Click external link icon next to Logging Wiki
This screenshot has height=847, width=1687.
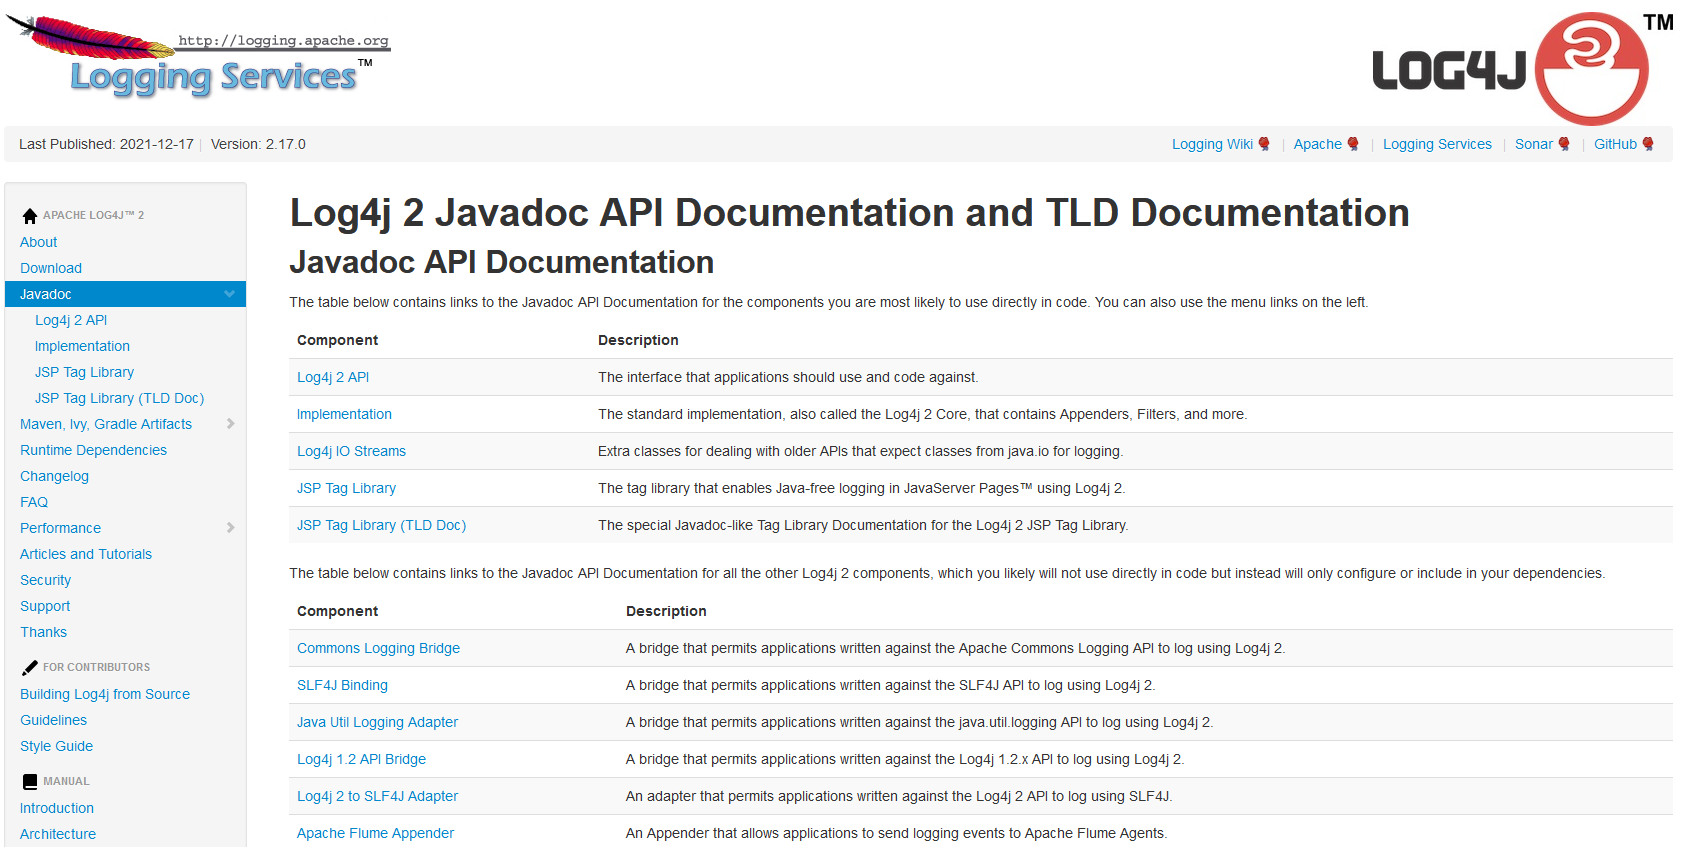[1264, 144]
